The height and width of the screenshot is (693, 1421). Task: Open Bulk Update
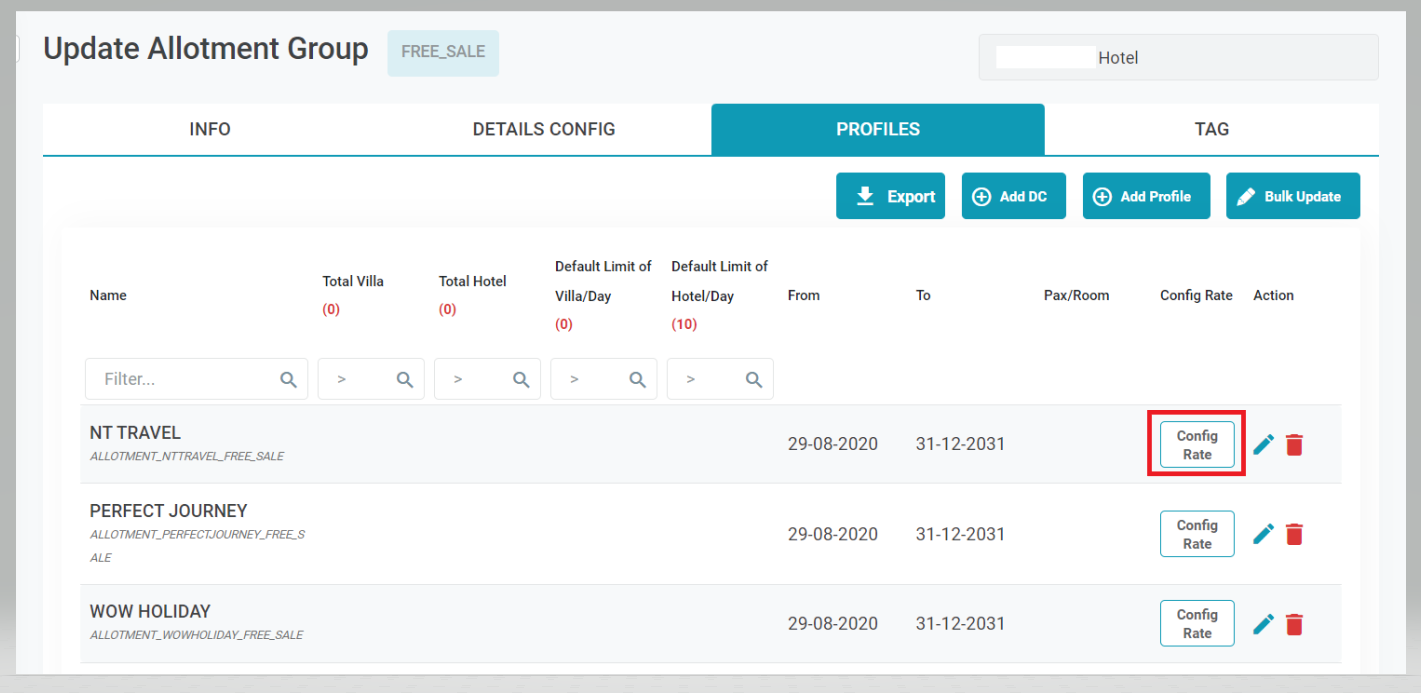pyautogui.click(x=1292, y=196)
